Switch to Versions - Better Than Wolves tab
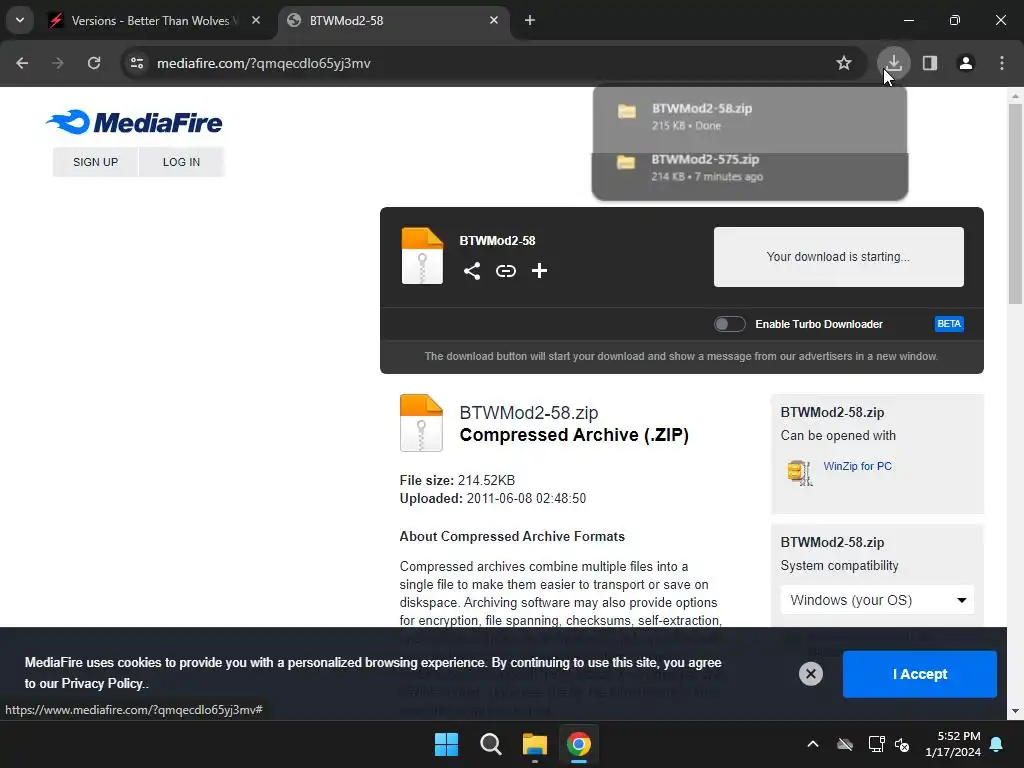The height and width of the screenshot is (768, 1024). pyautogui.click(x=155, y=20)
